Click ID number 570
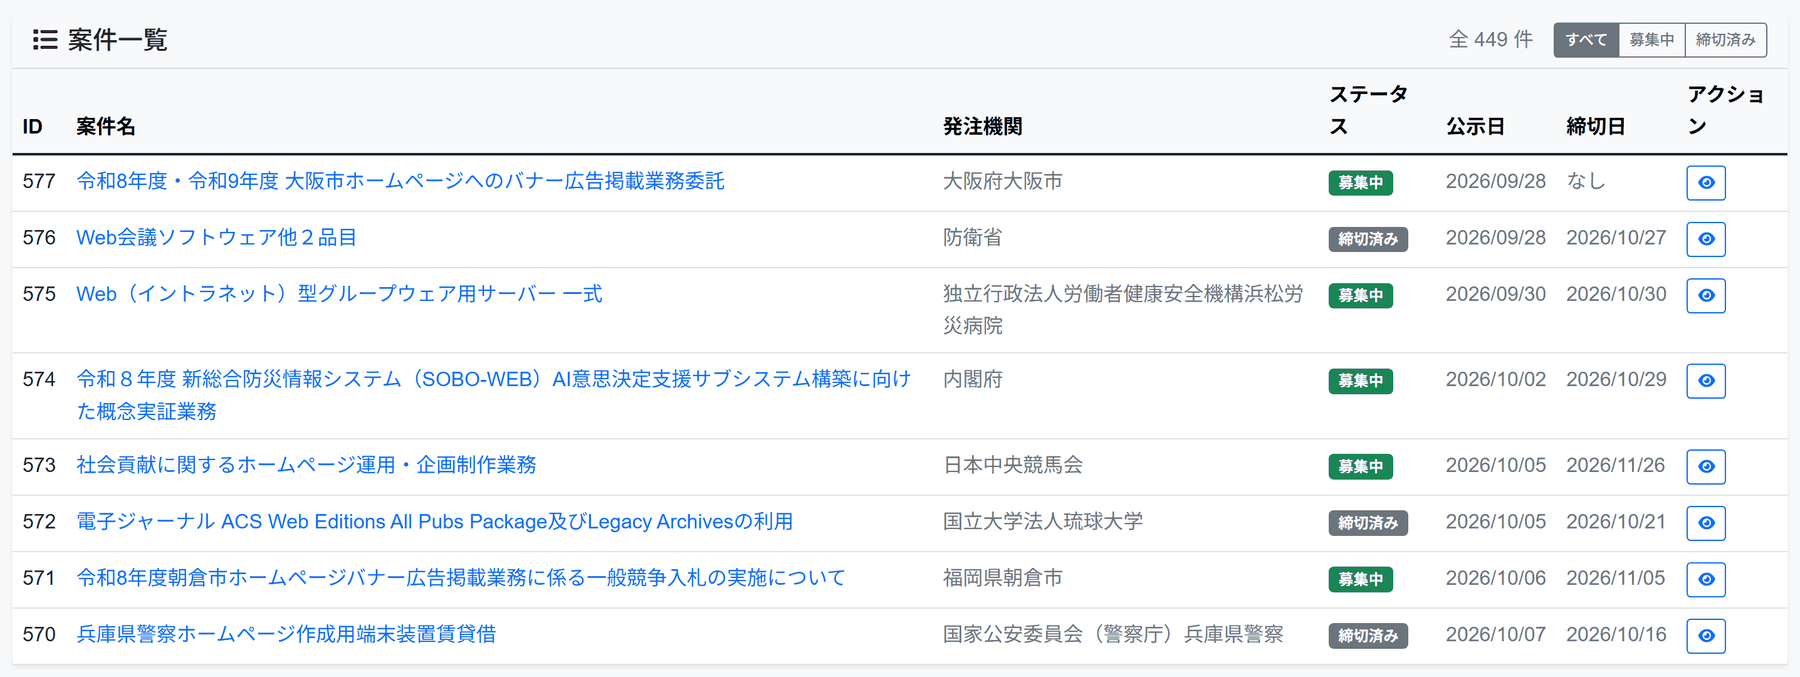1800x677 pixels. tap(39, 634)
